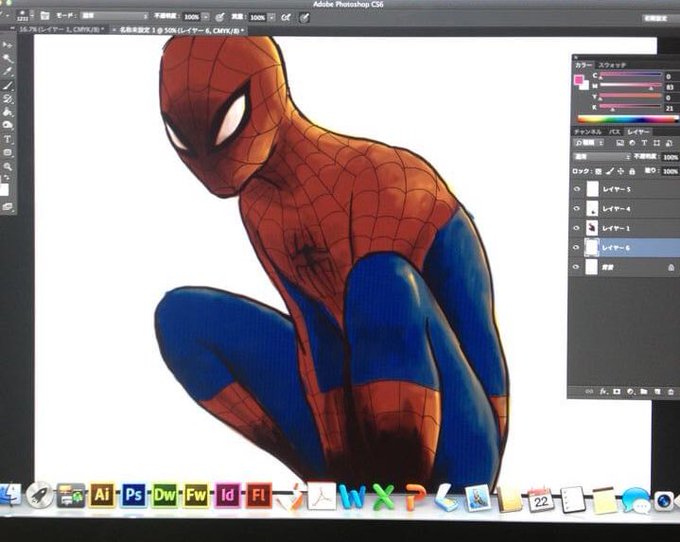Switch to the パス (Paths) tab
The height and width of the screenshot is (542, 680).
coord(614,132)
